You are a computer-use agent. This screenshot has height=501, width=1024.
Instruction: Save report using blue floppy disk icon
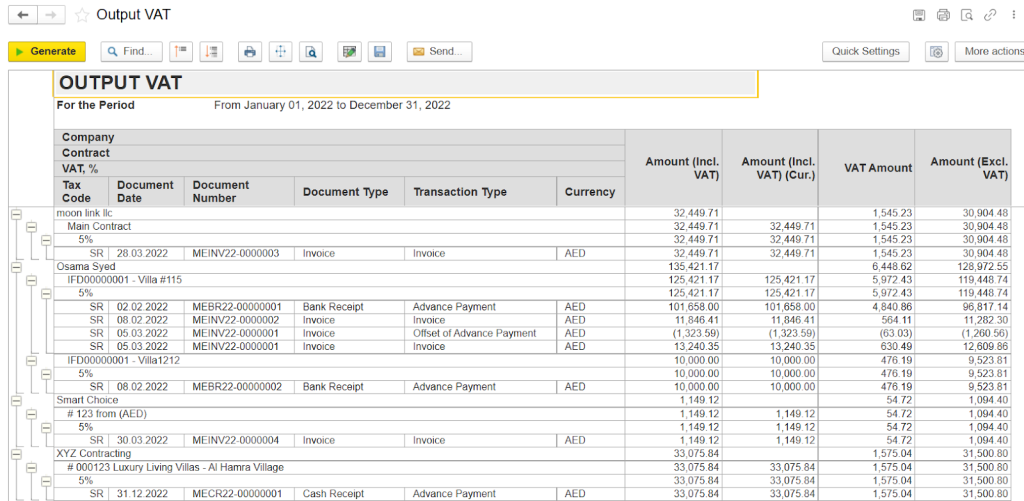pos(378,51)
